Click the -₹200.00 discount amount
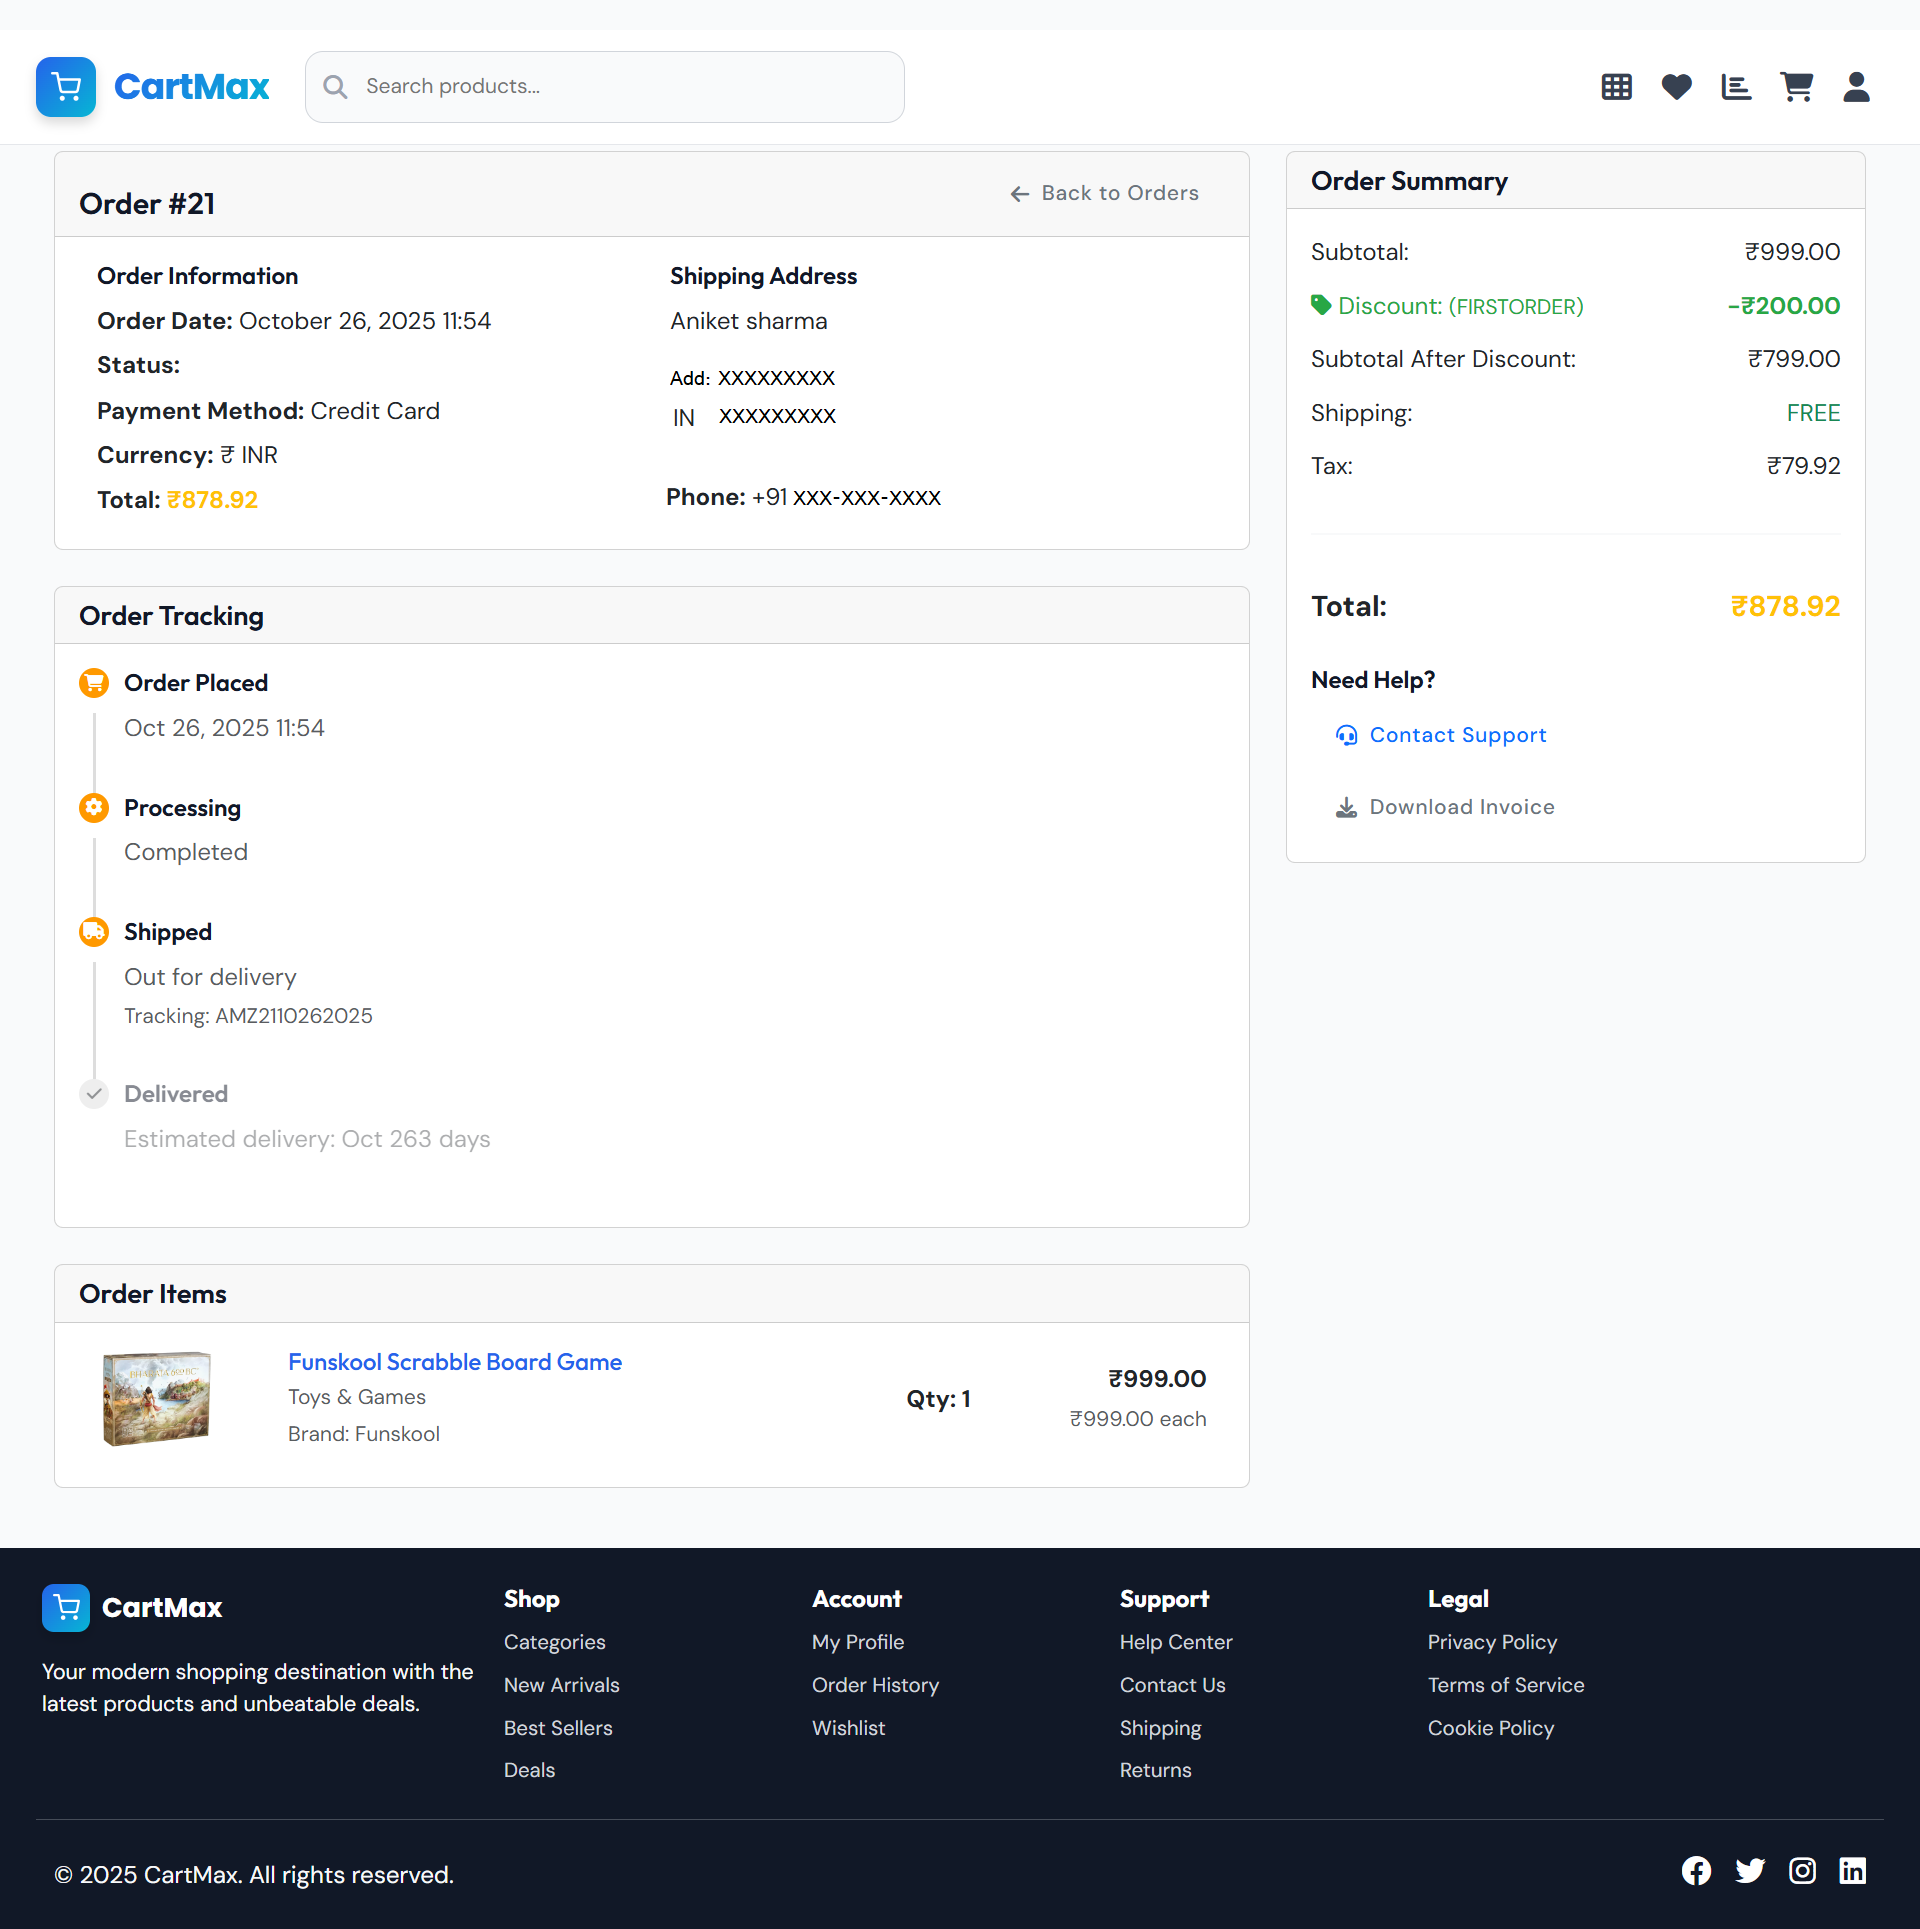 pyautogui.click(x=1784, y=306)
